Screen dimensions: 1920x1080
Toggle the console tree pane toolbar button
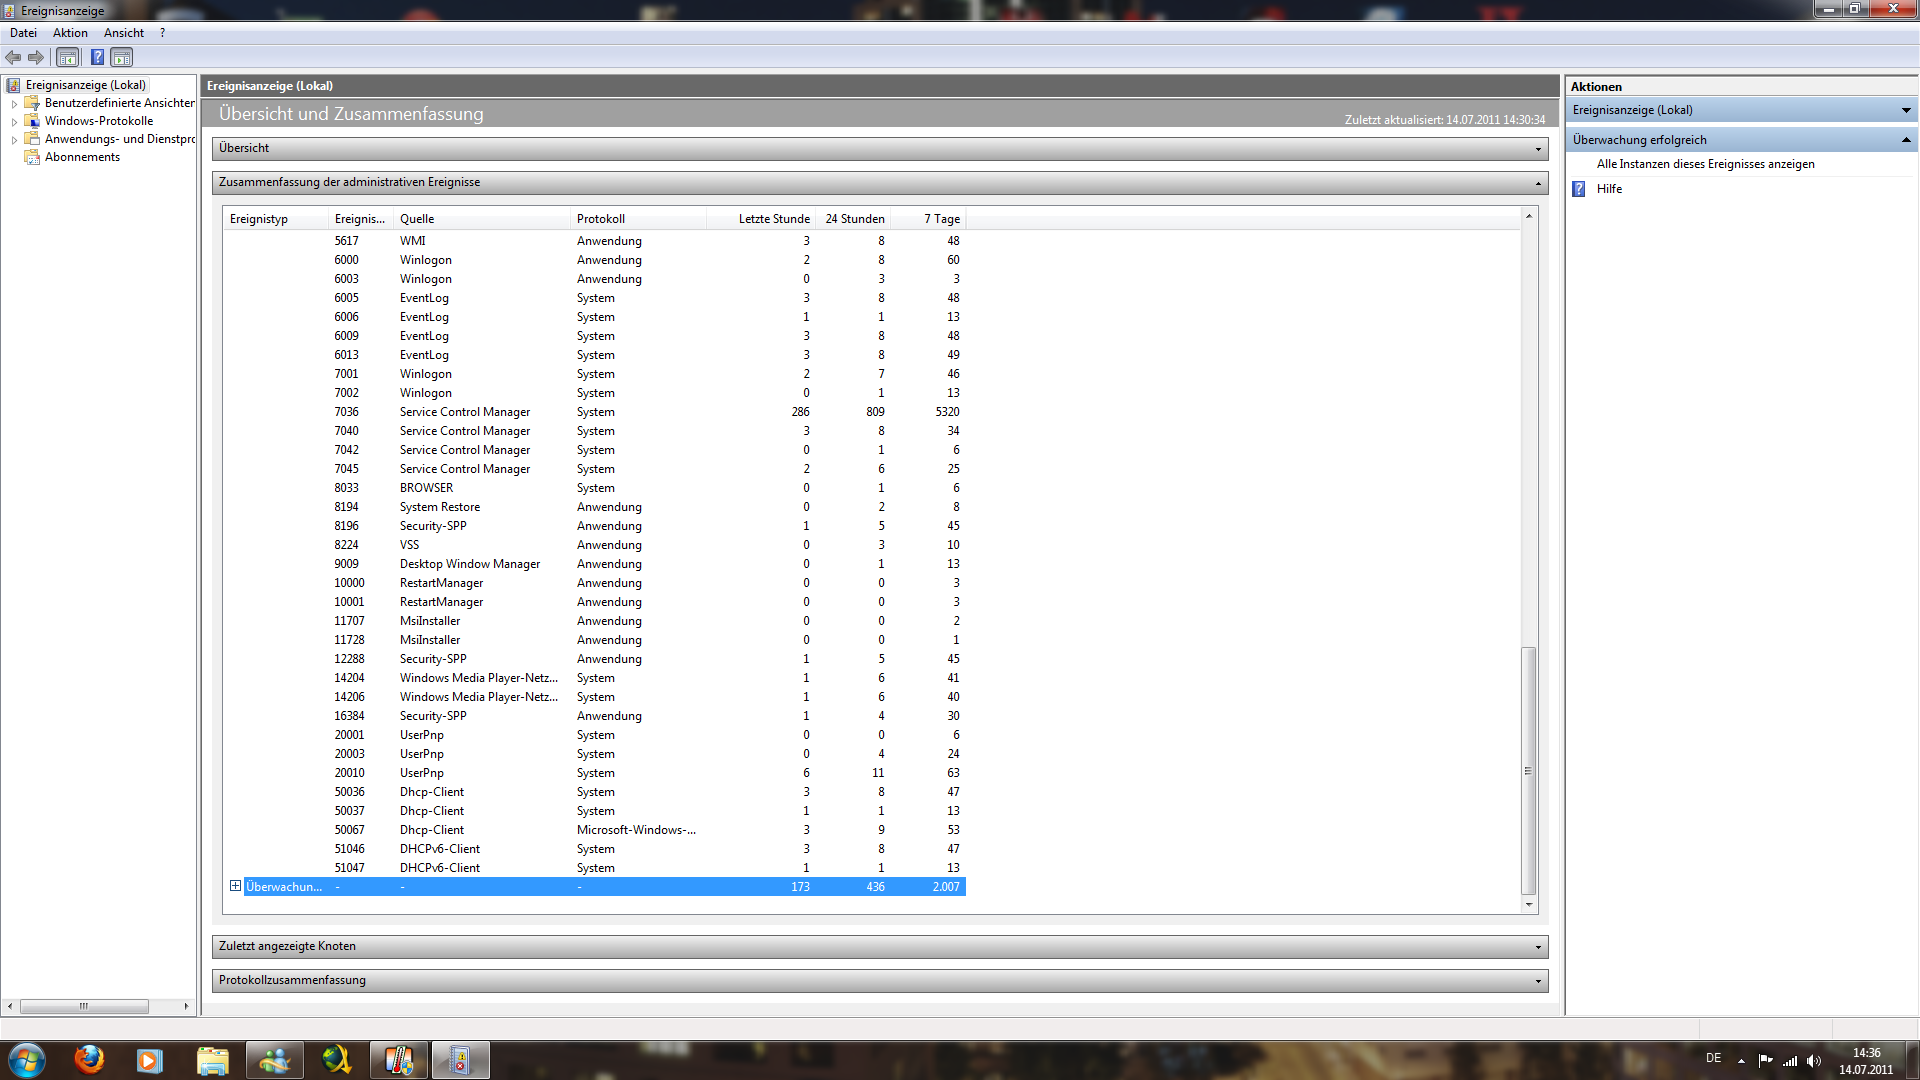pyautogui.click(x=67, y=58)
